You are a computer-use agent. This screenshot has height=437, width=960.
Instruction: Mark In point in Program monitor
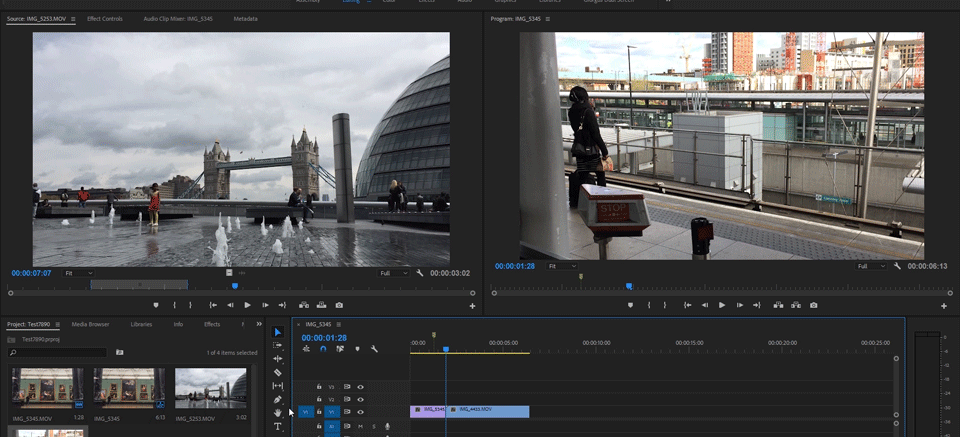tap(649, 305)
